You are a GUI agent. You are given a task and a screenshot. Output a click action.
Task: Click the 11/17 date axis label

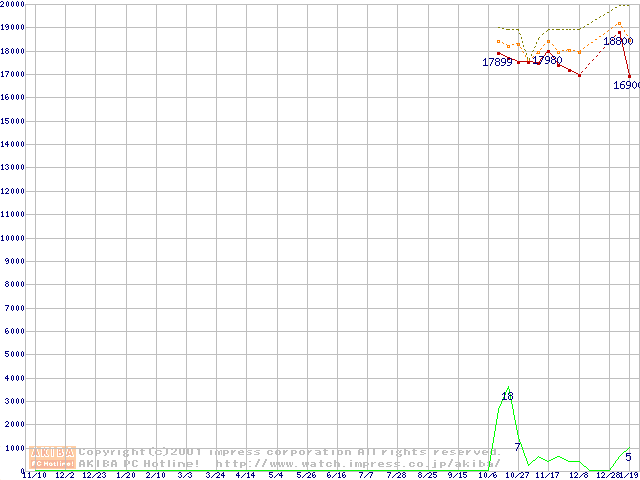[547, 475]
